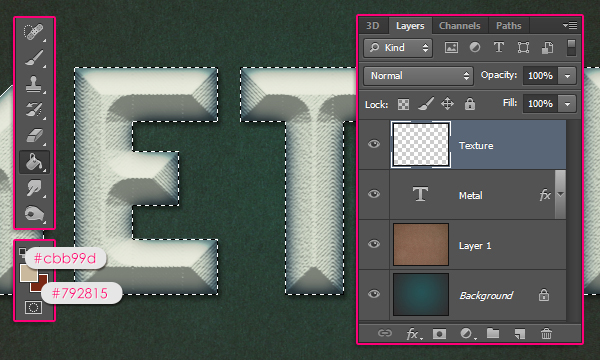
Task: Click the Fill value field
Action: [x=540, y=104]
